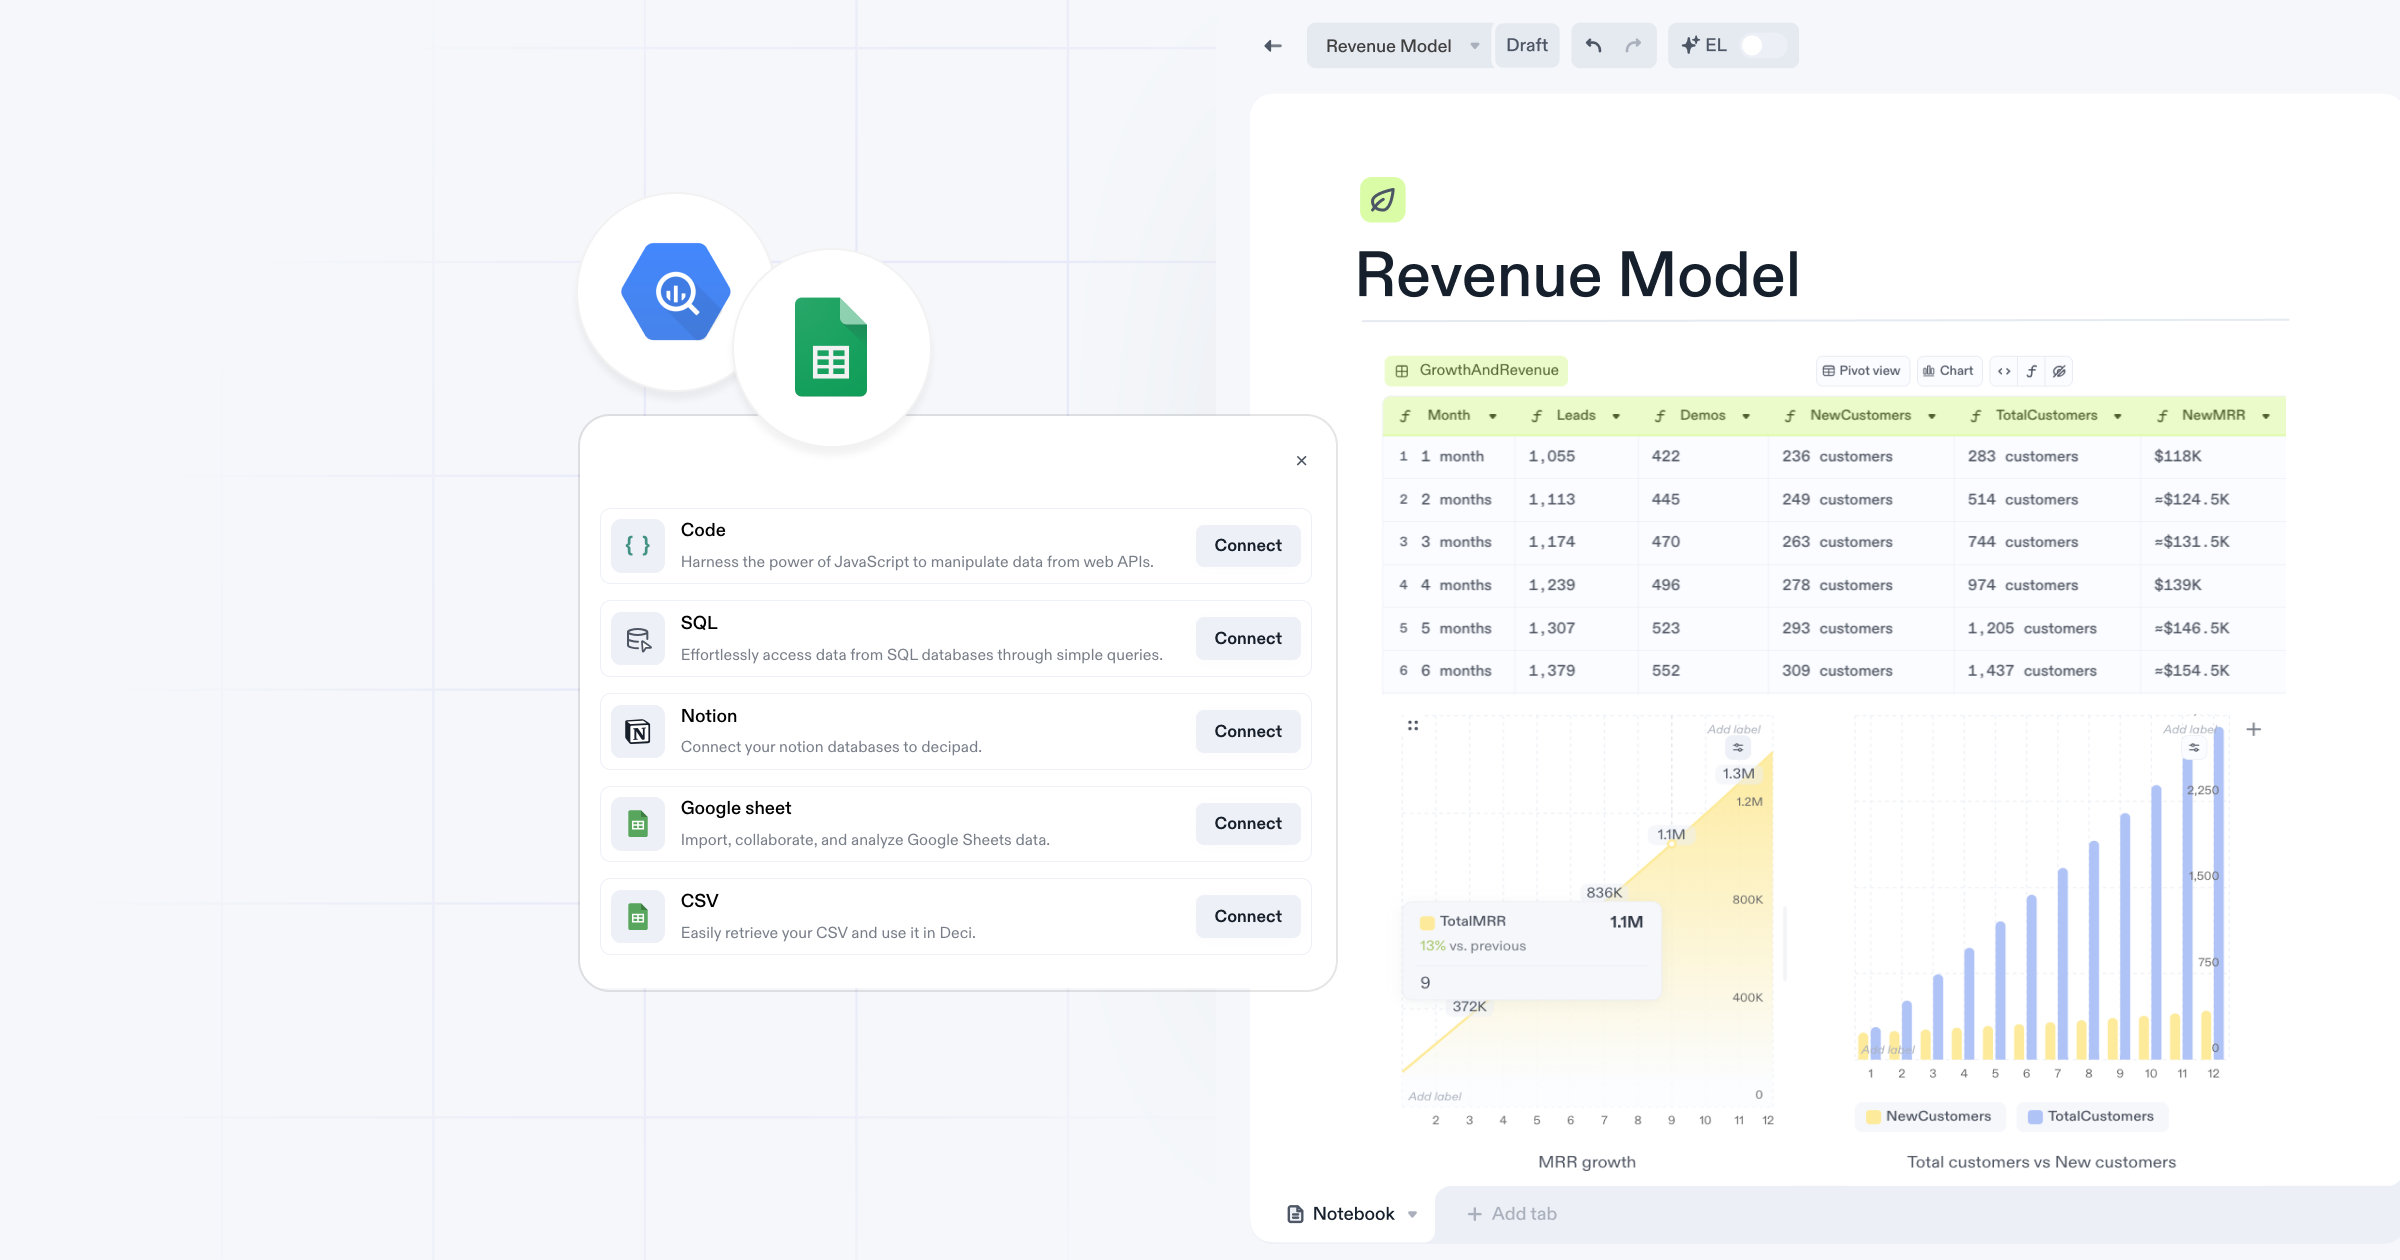The image size is (2400, 1260).
Task: Open the Demos column dropdown
Action: tap(1746, 416)
